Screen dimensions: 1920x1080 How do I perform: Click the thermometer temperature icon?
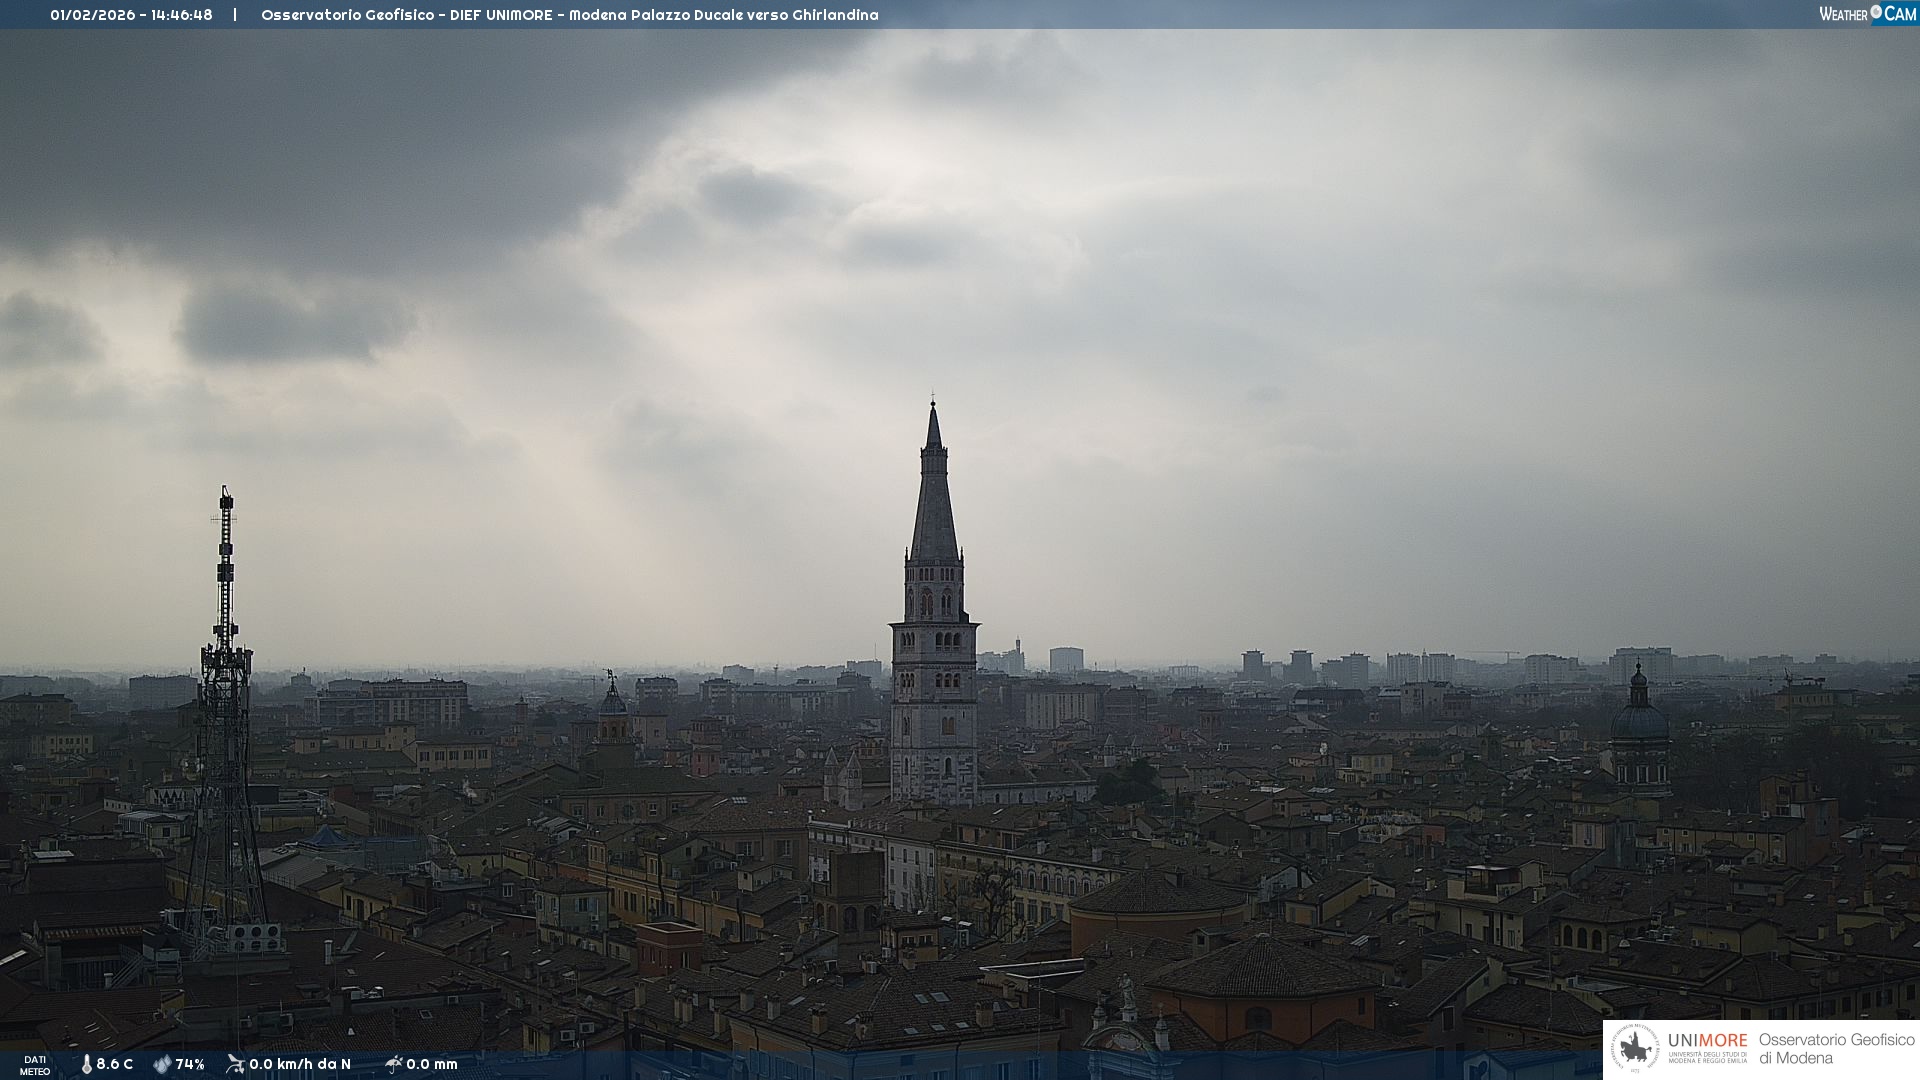[x=86, y=1064]
